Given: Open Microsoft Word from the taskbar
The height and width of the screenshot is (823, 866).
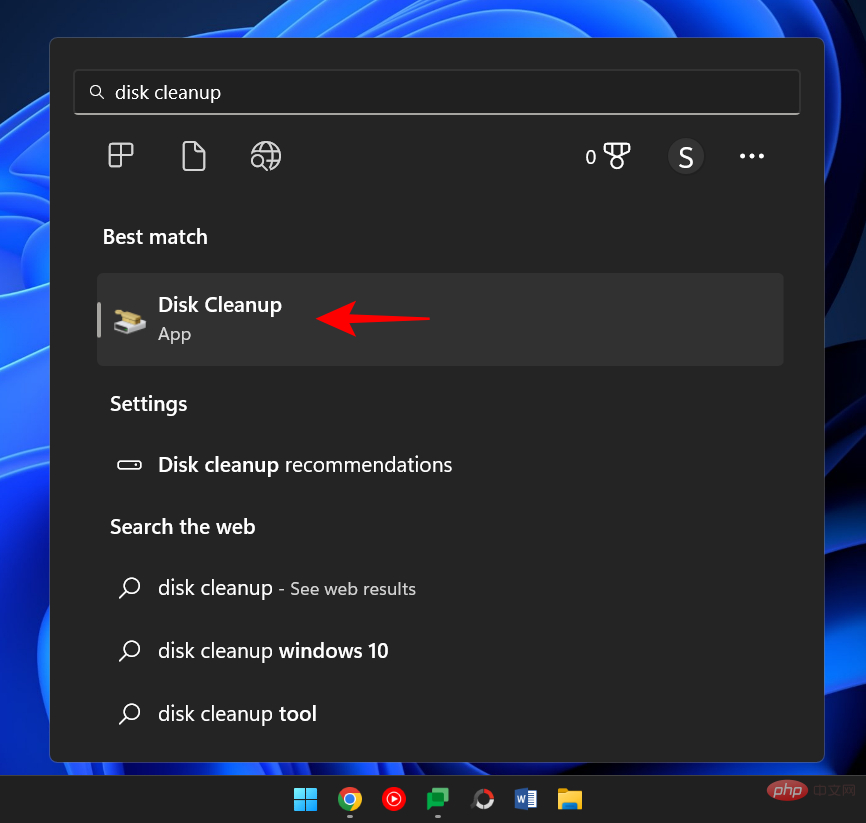Looking at the screenshot, I should click(x=525, y=799).
